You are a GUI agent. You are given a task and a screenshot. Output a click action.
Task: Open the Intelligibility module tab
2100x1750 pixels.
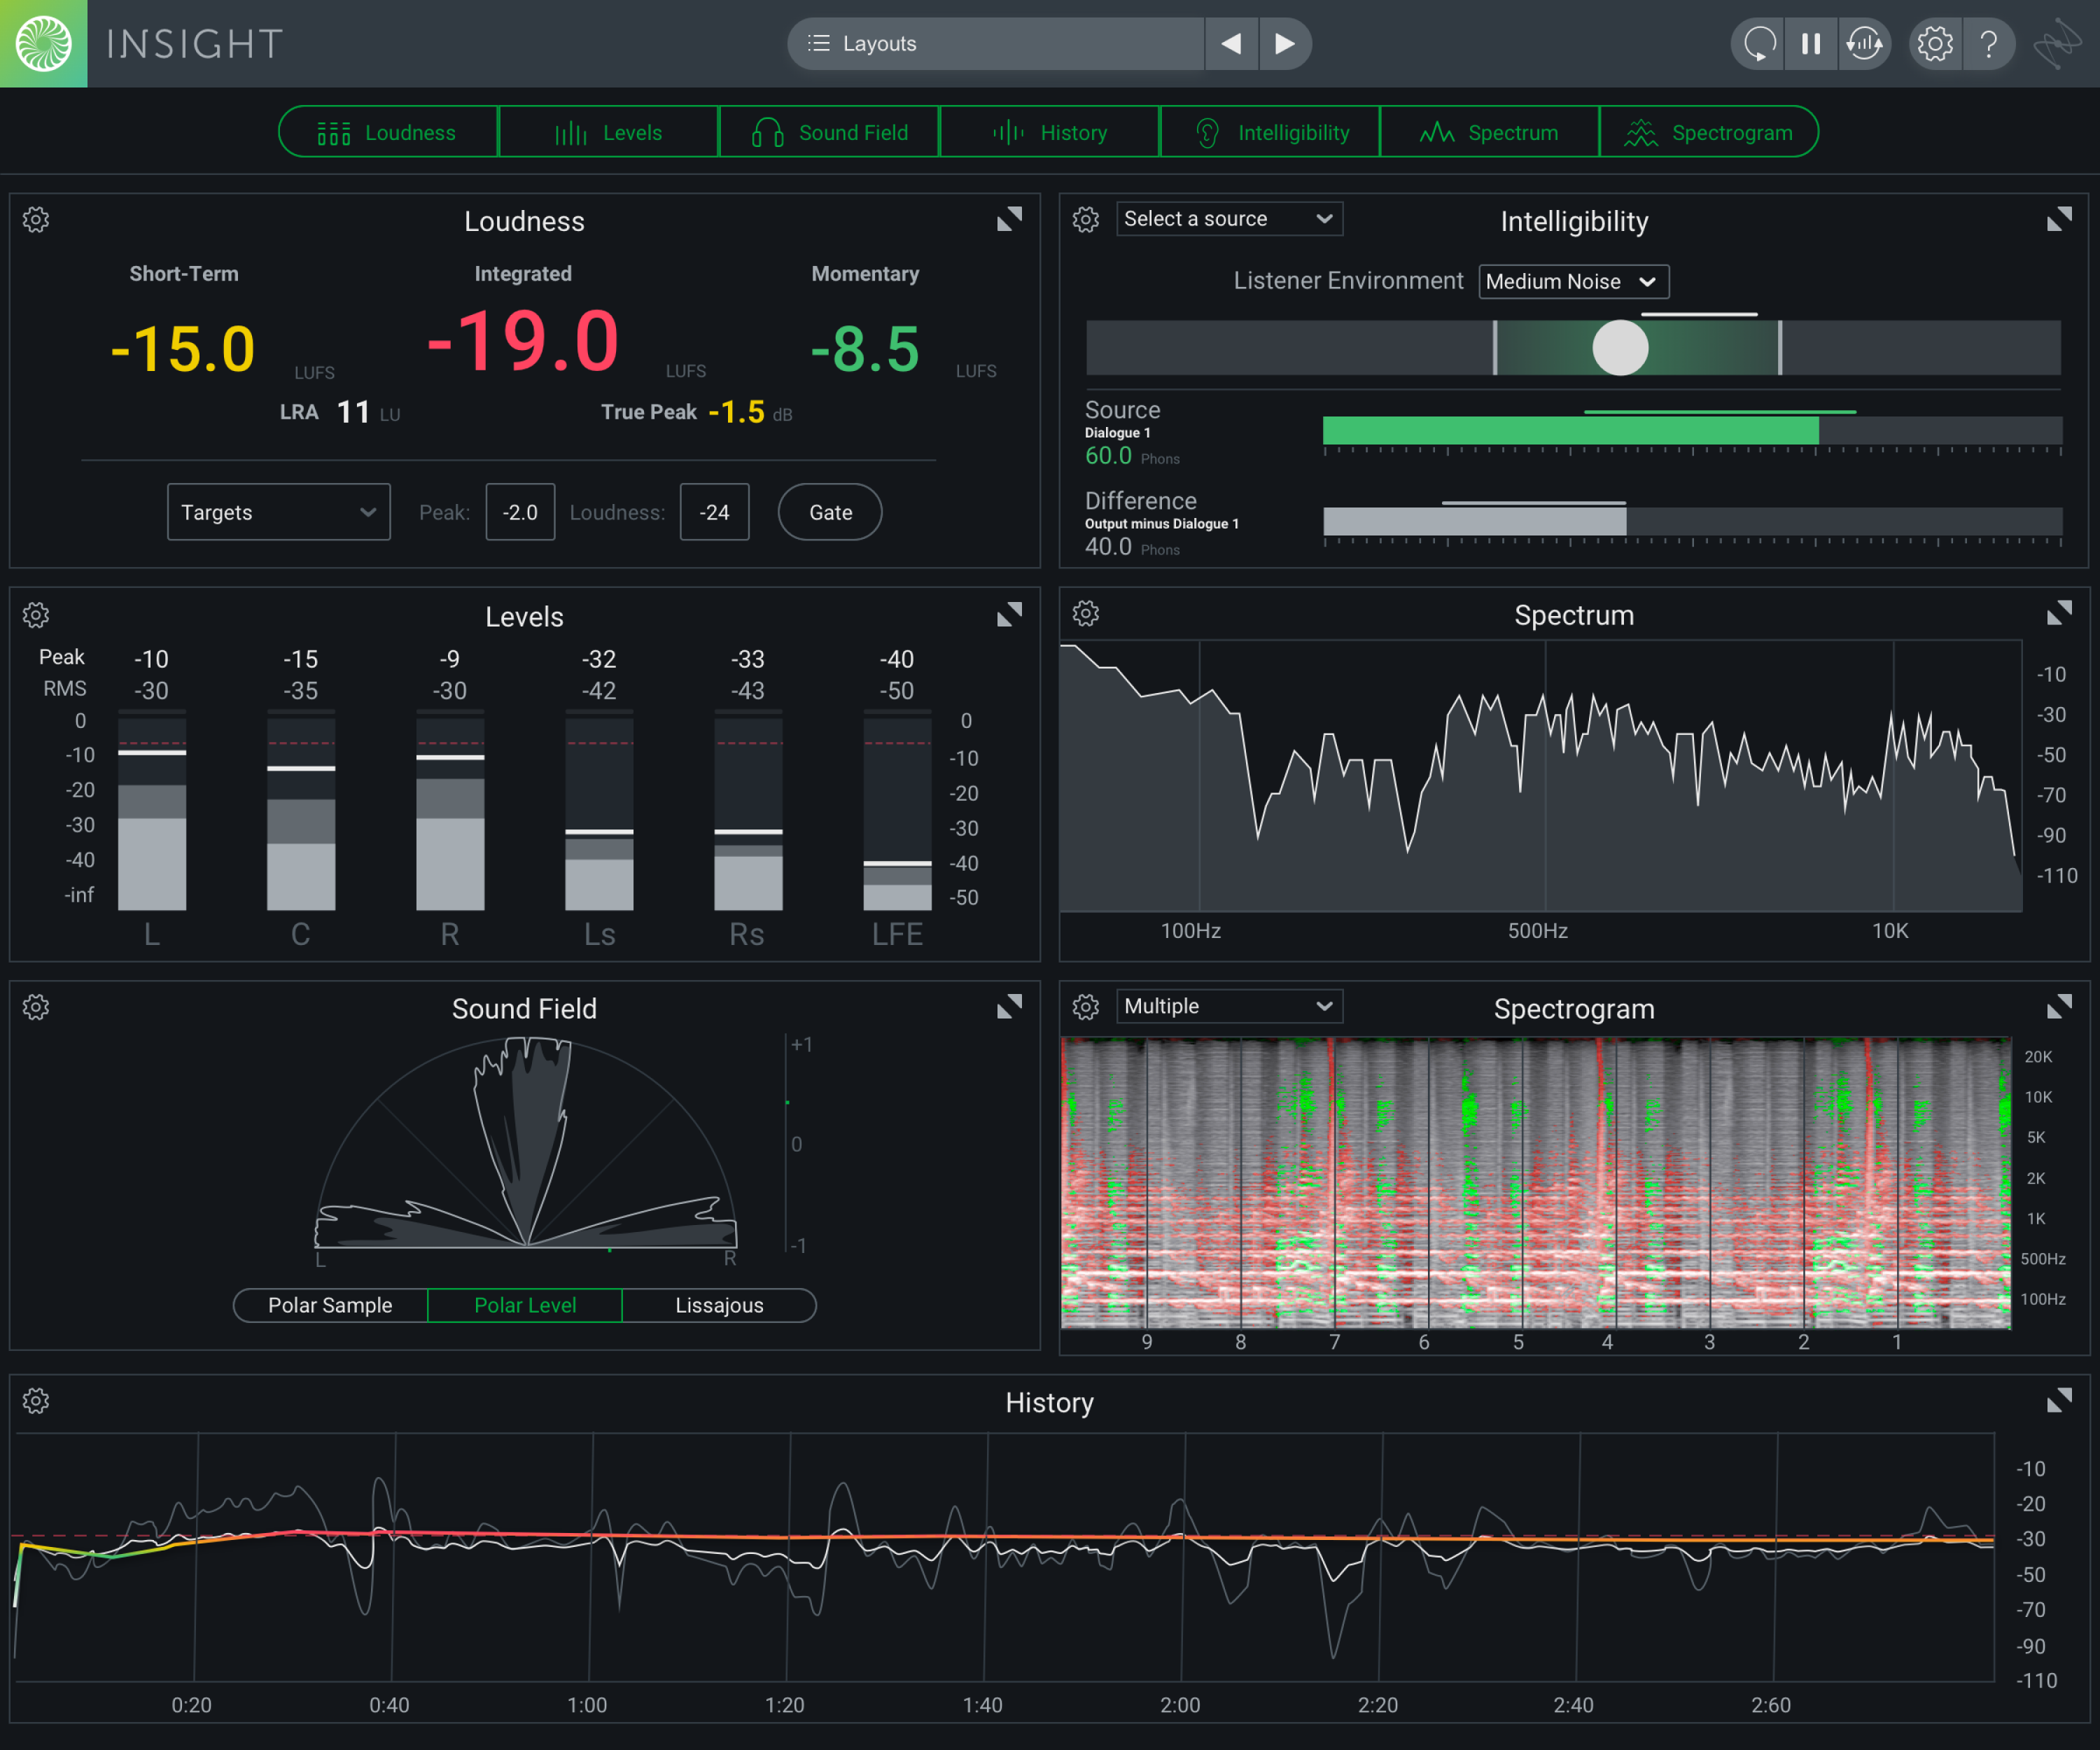click(1270, 131)
